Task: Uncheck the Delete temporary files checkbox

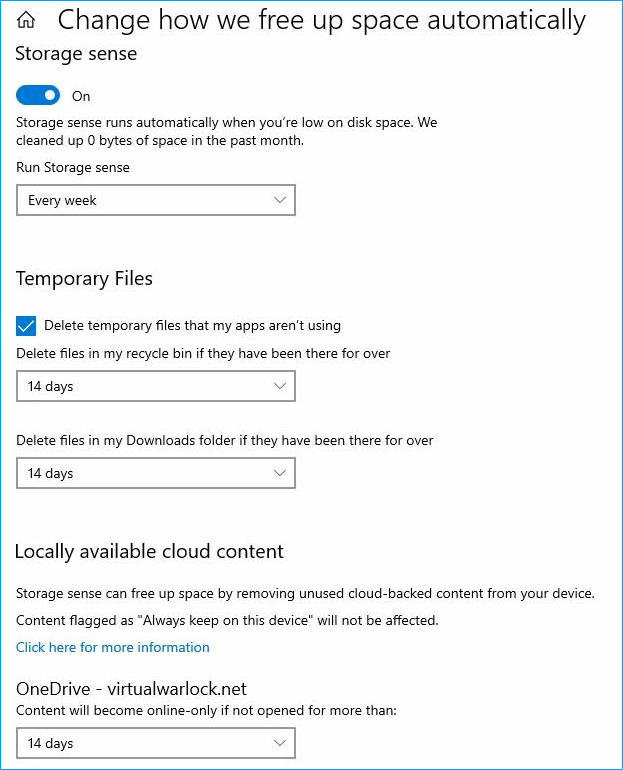Action: (x=27, y=326)
